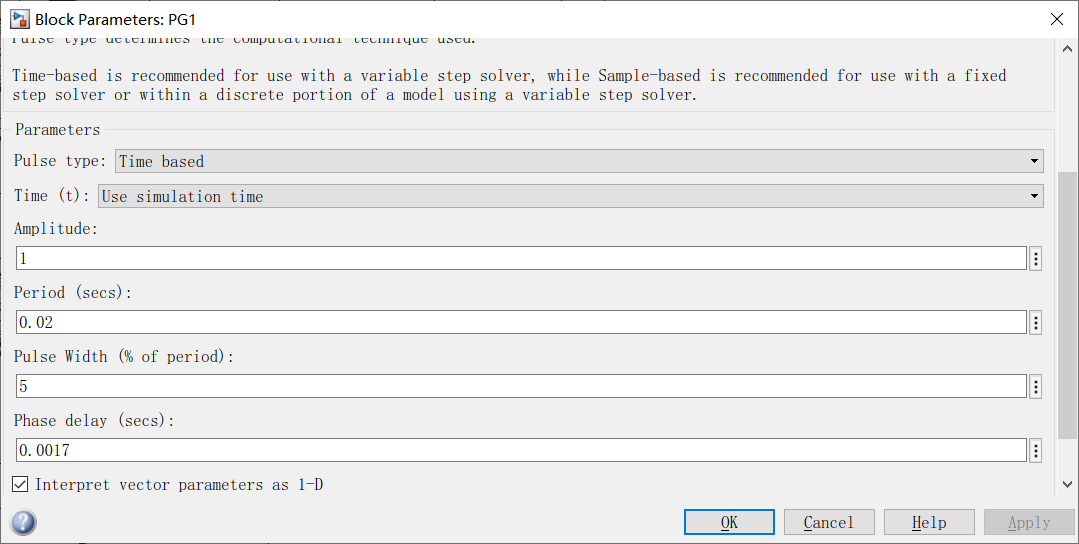1079x544 pixels.
Task: Expand the Pulse type dropdown
Action: (579, 161)
